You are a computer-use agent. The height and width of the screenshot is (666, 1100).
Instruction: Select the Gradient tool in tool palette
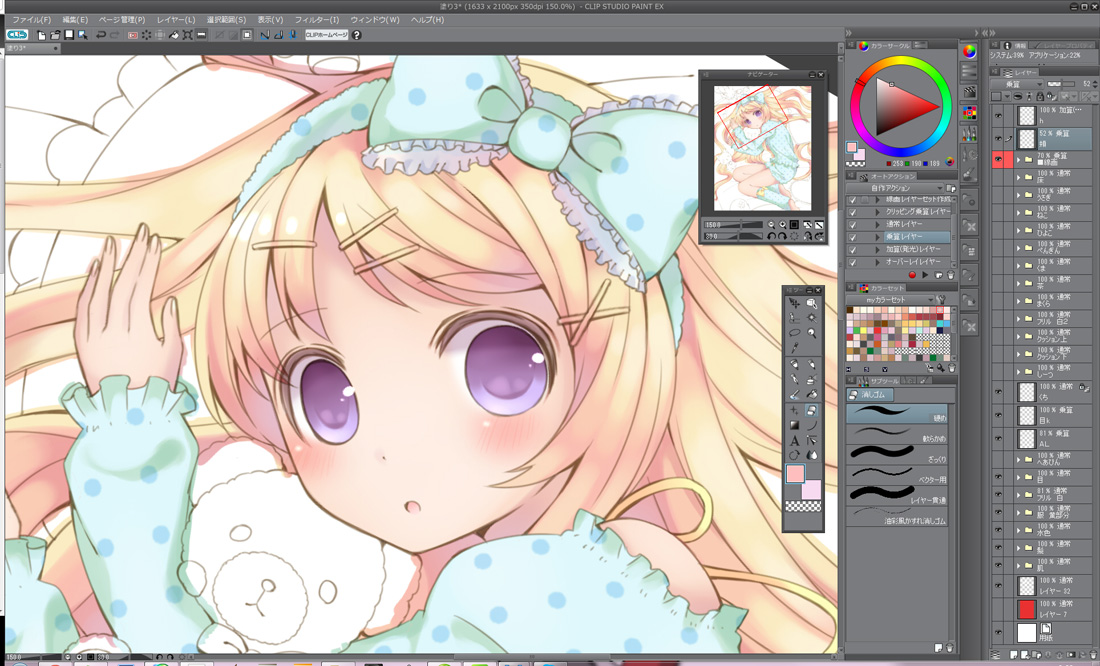pos(794,425)
